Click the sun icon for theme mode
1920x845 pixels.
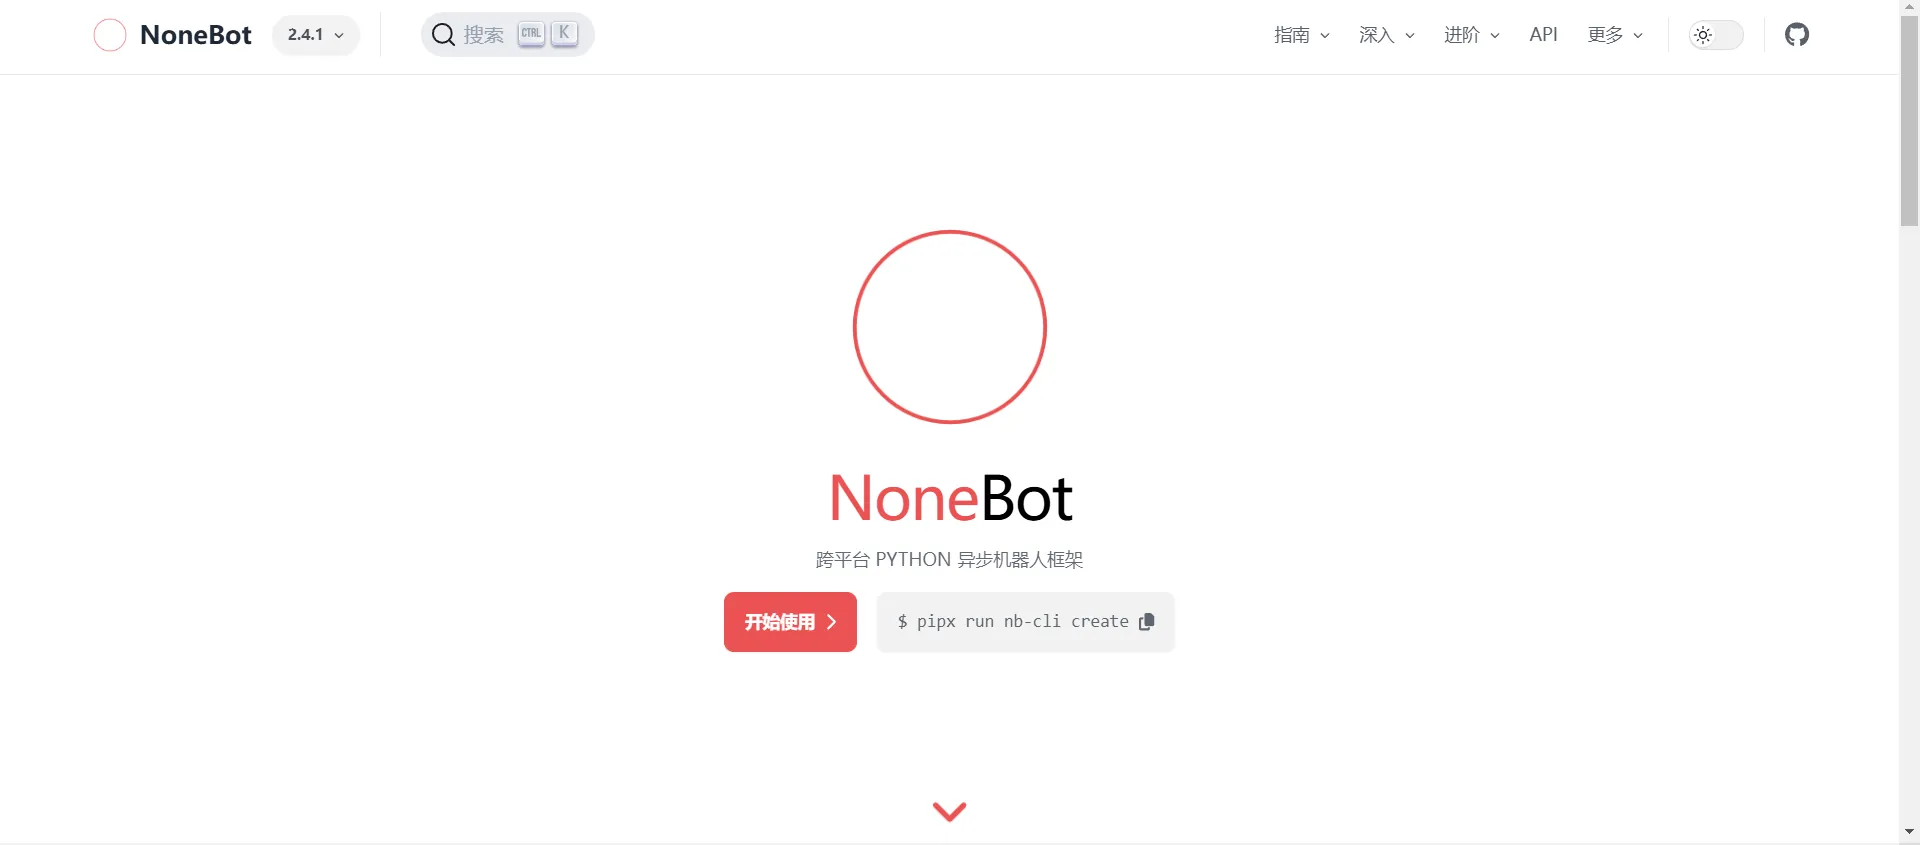tap(1703, 35)
